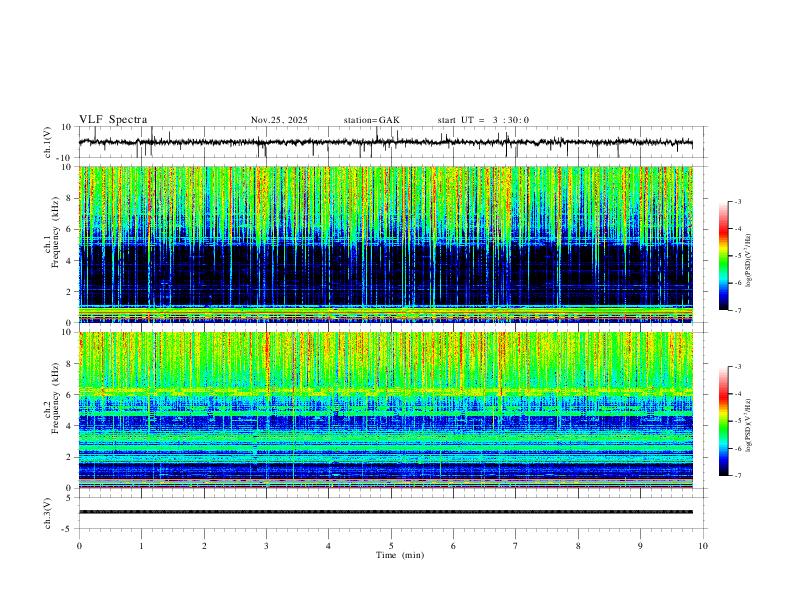Click the "-7" tick on ch.2 color bar
792x612 pixels.
click(x=737, y=475)
